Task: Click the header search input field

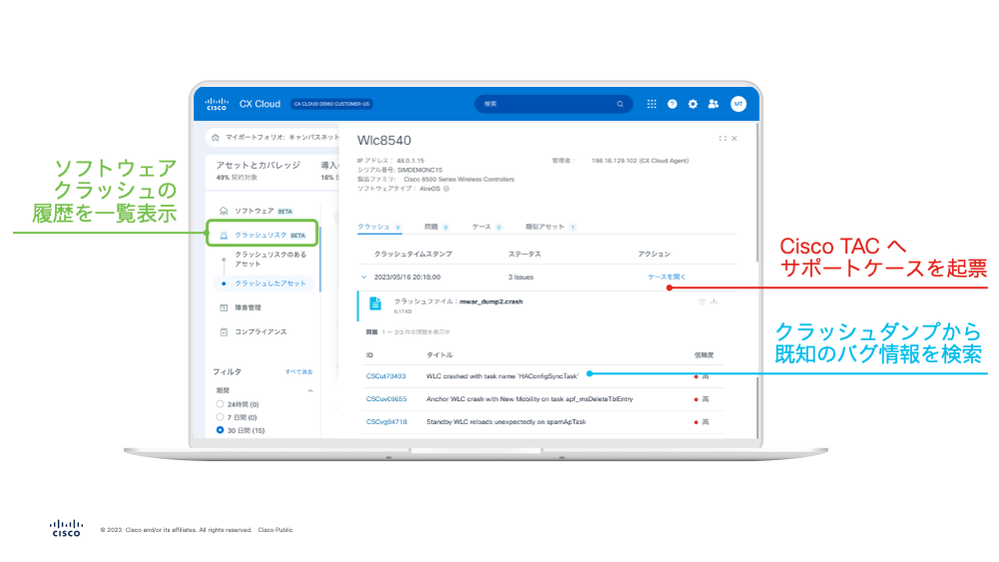Action: pyautogui.click(x=554, y=104)
